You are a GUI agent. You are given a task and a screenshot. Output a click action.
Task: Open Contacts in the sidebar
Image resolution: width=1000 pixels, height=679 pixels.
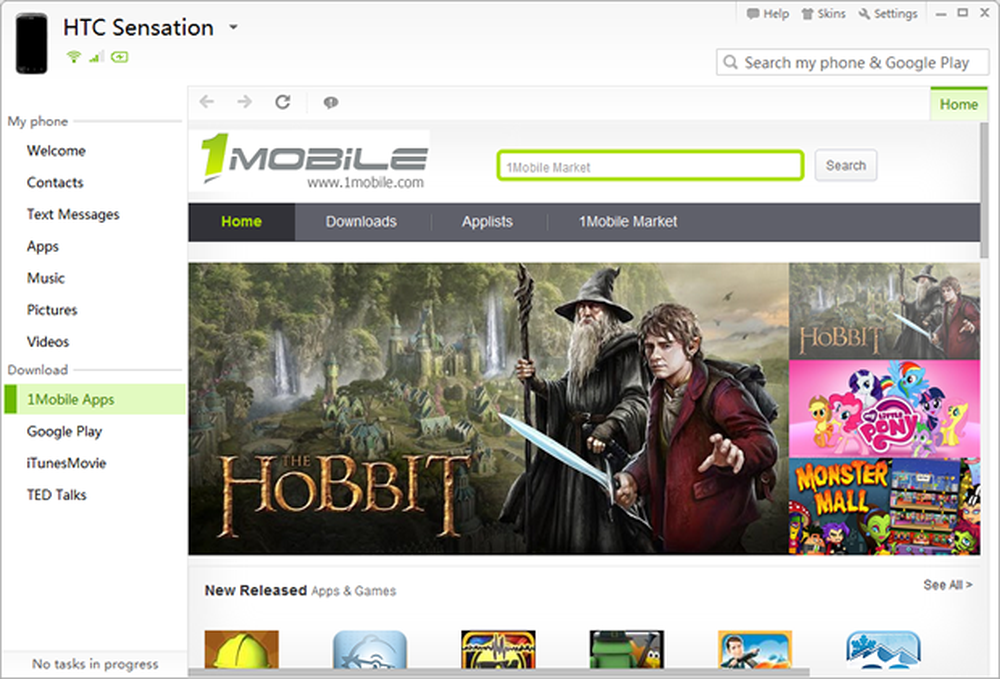[55, 183]
